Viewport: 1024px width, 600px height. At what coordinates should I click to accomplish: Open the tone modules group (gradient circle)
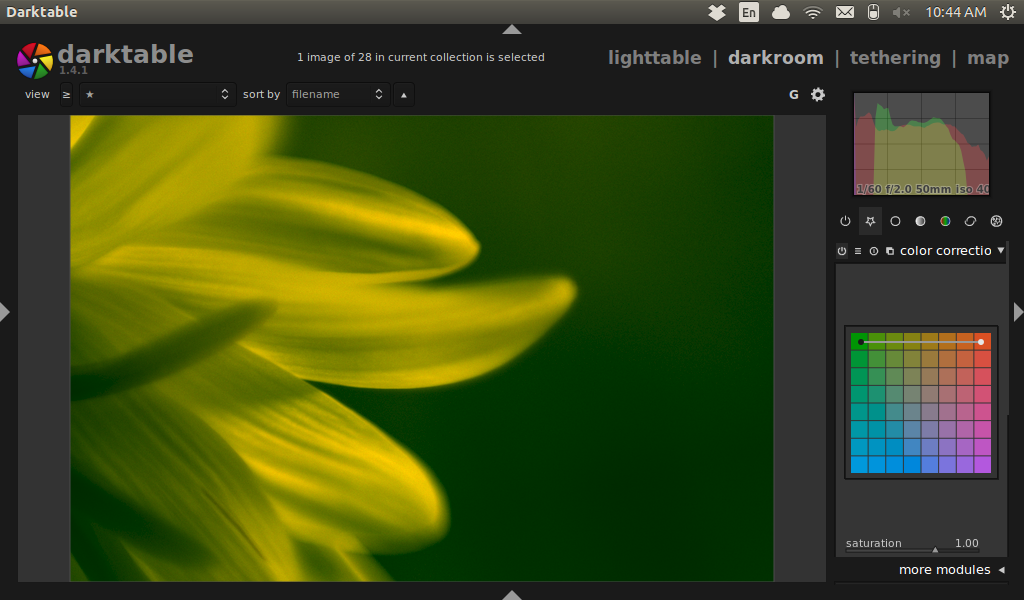(x=920, y=221)
